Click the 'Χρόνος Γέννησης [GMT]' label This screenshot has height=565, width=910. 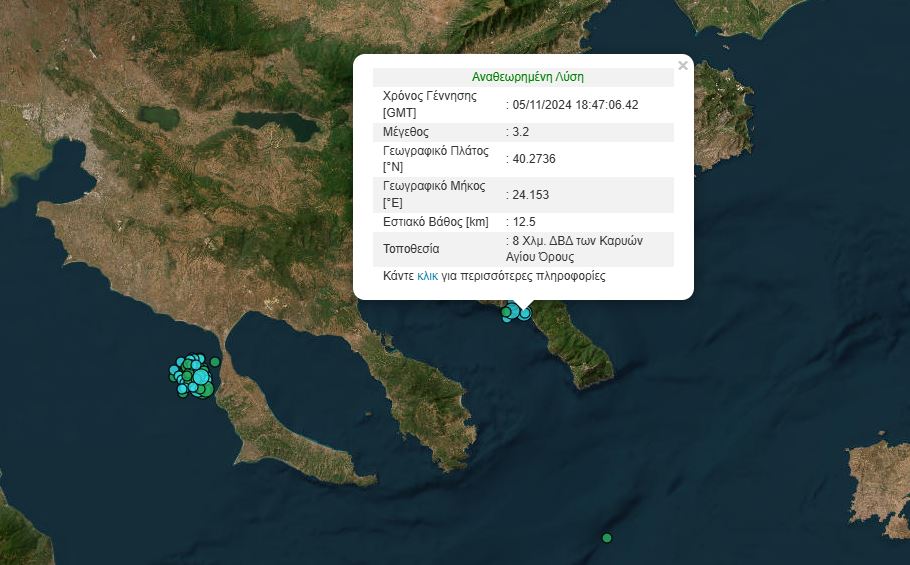[429, 104]
